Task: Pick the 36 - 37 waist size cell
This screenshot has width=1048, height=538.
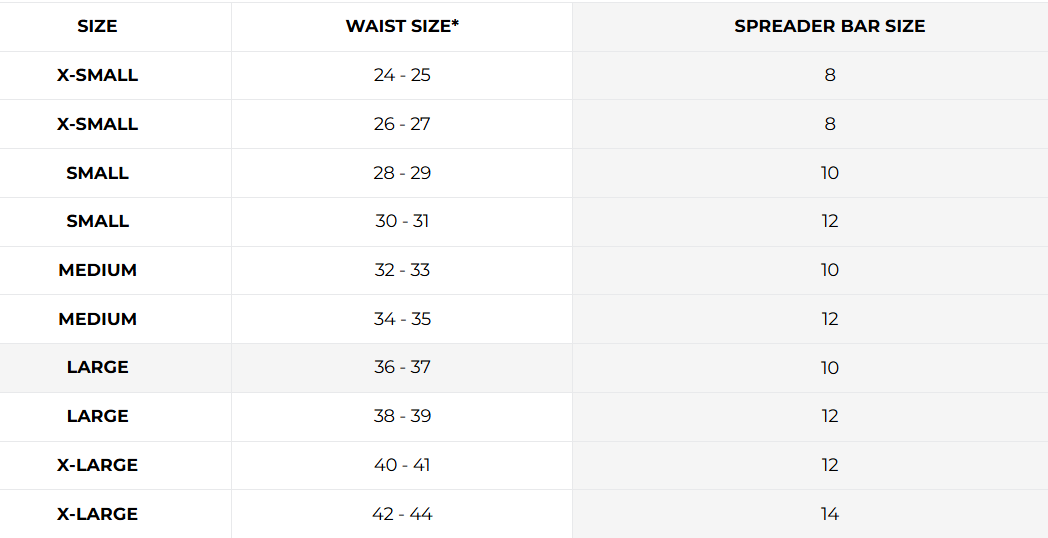Action: [402, 367]
